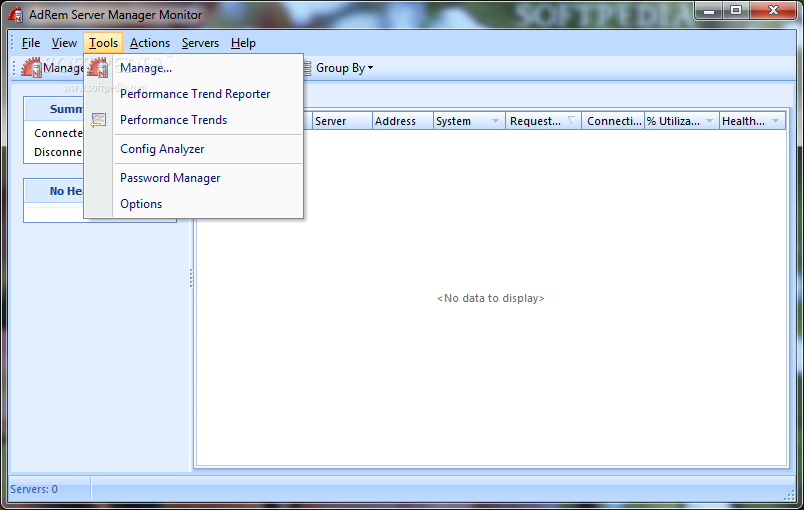Click the status bar resize grip
Image resolution: width=804 pixels, height=510 pixels.
[x=789, y=495]
